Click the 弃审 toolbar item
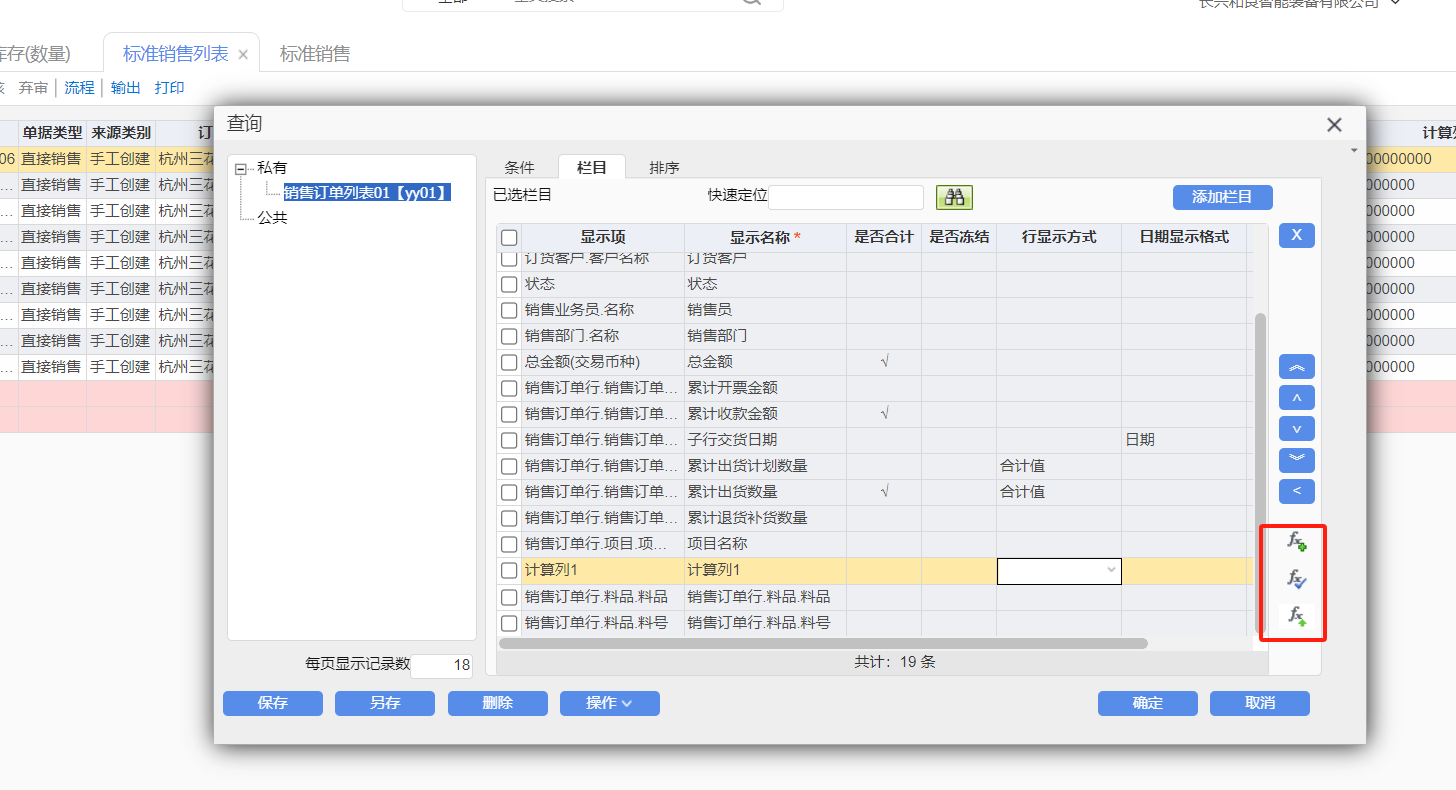 point(33,88)
